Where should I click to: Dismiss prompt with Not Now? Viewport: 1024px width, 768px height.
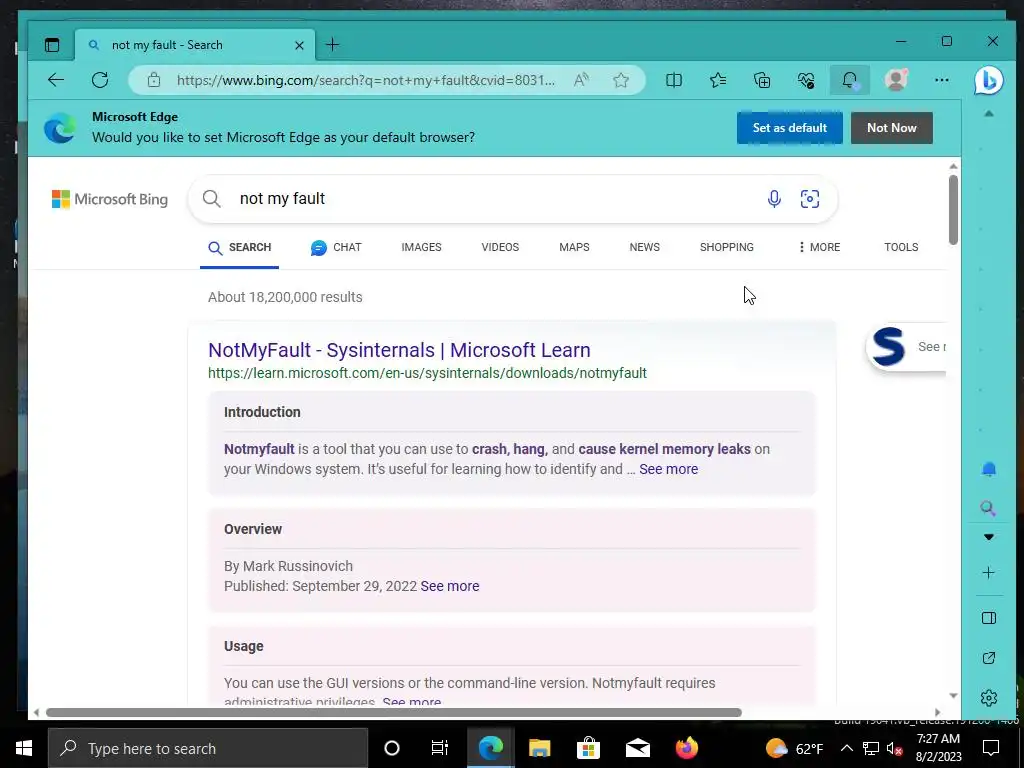tap(891, 128)
